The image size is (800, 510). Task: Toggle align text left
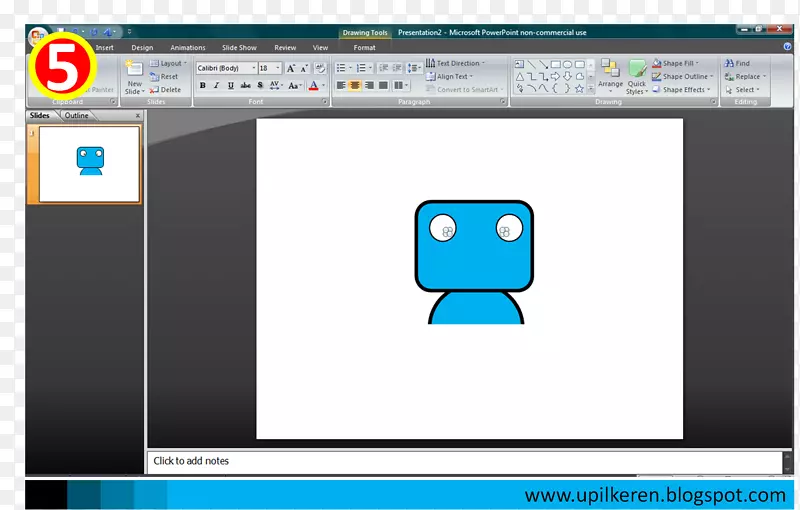[x=341, y=86]
